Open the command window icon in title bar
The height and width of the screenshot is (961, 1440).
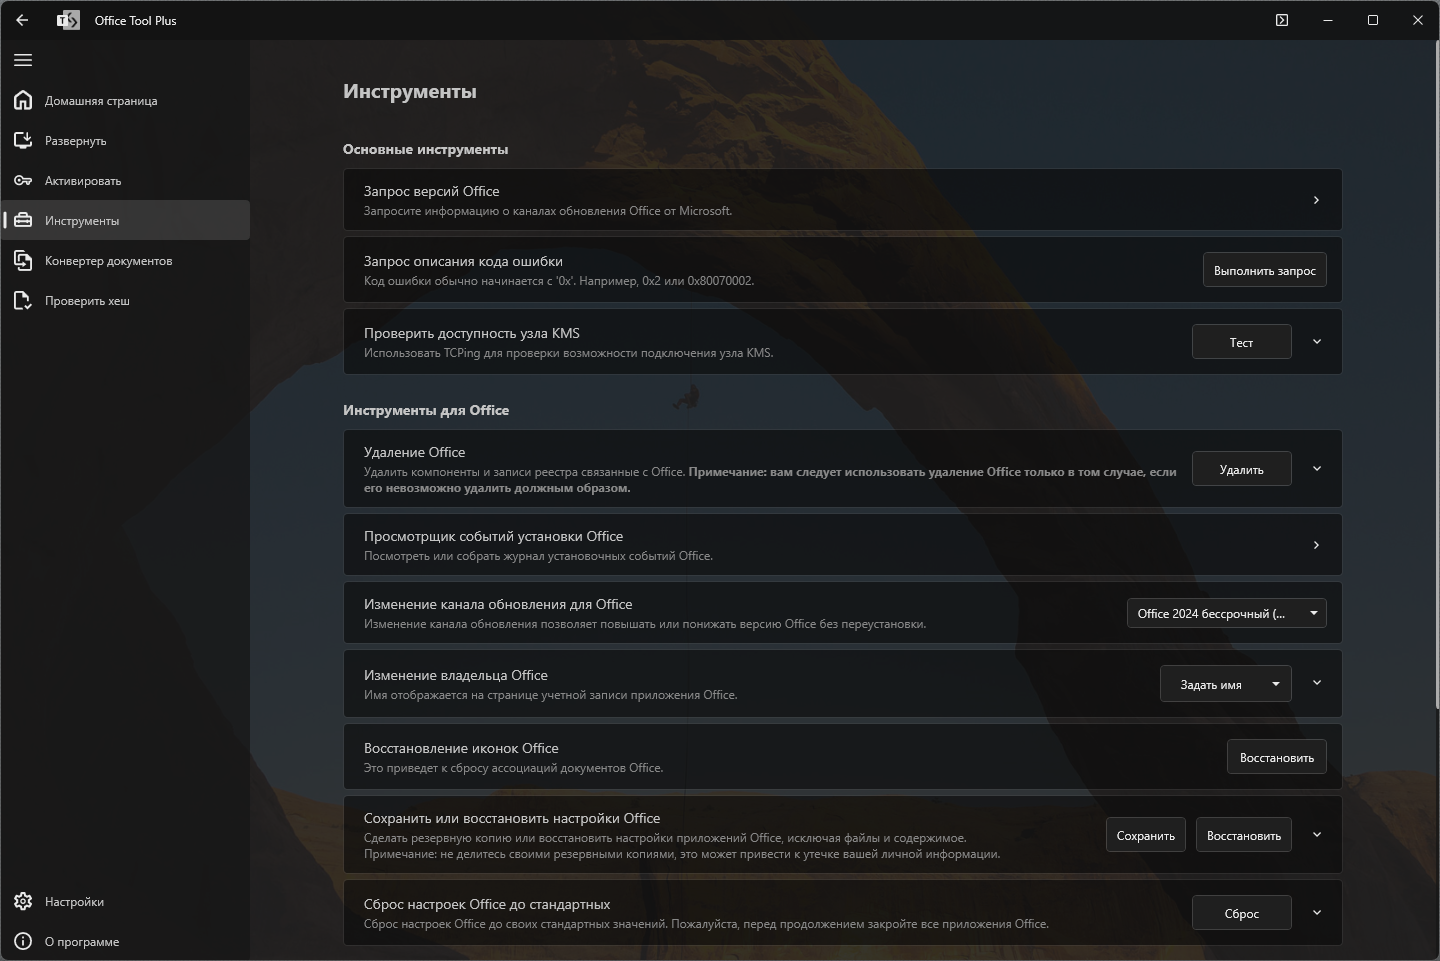click(1282, 20)
